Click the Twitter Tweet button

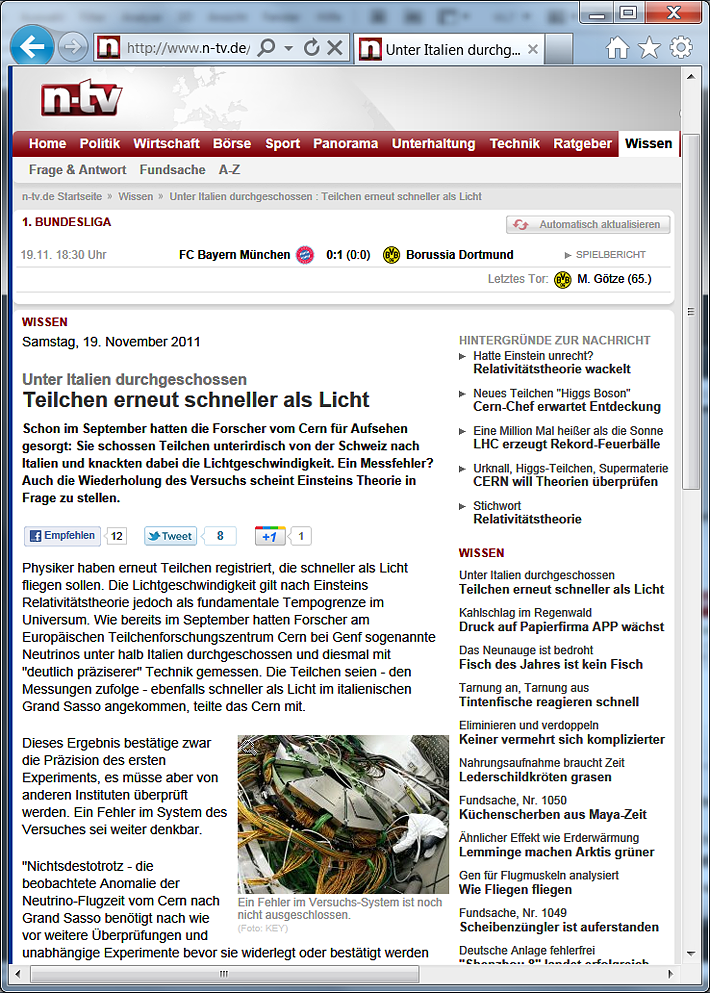pos(170,536)
